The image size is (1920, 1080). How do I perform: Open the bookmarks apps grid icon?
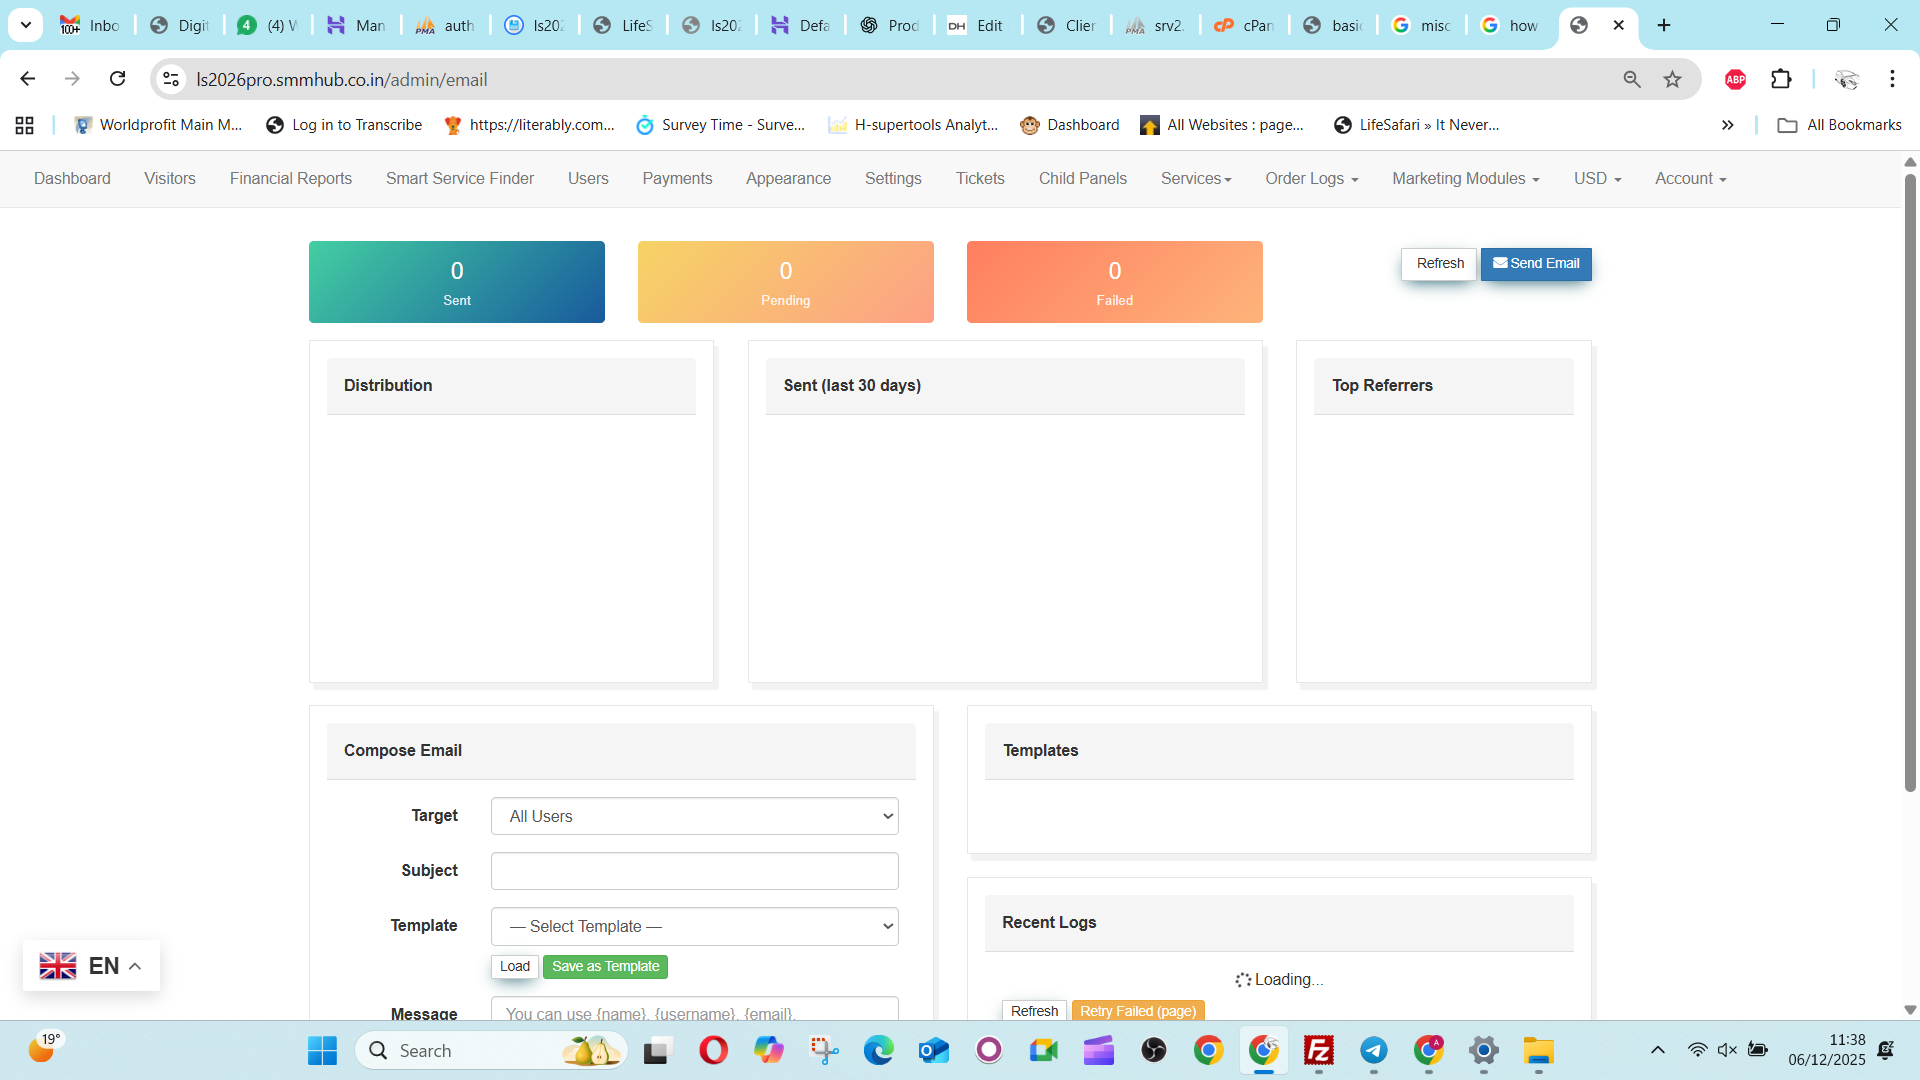tap(25, 125)
